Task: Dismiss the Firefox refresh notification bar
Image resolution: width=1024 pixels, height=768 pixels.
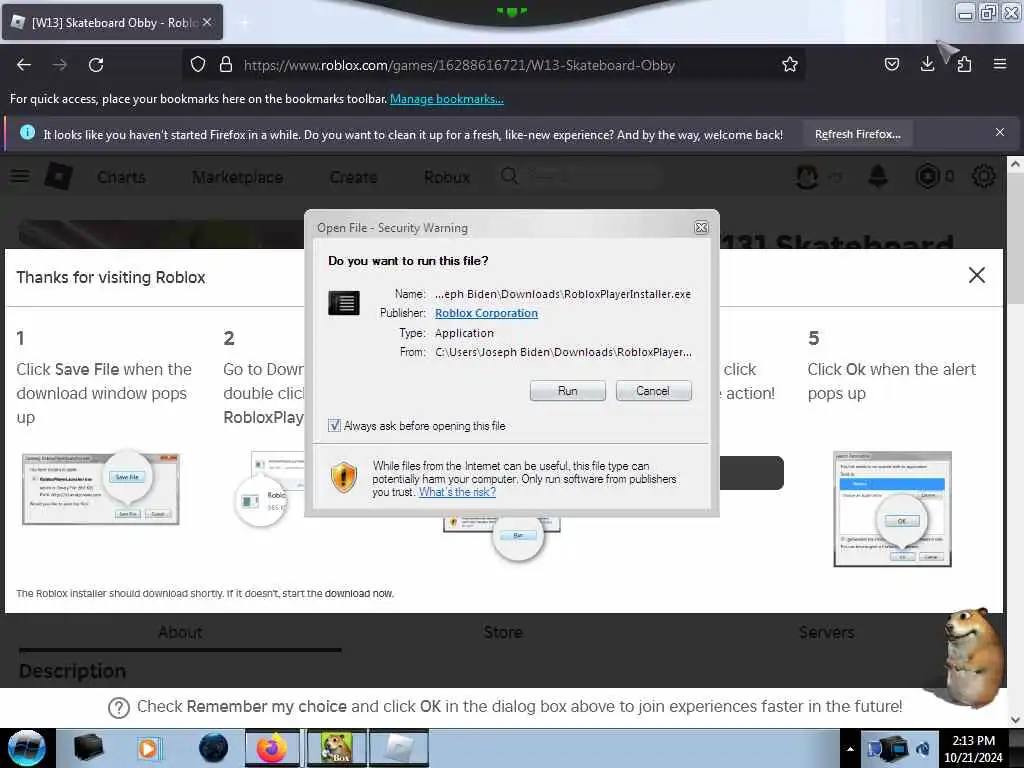Action: point(999,133)
